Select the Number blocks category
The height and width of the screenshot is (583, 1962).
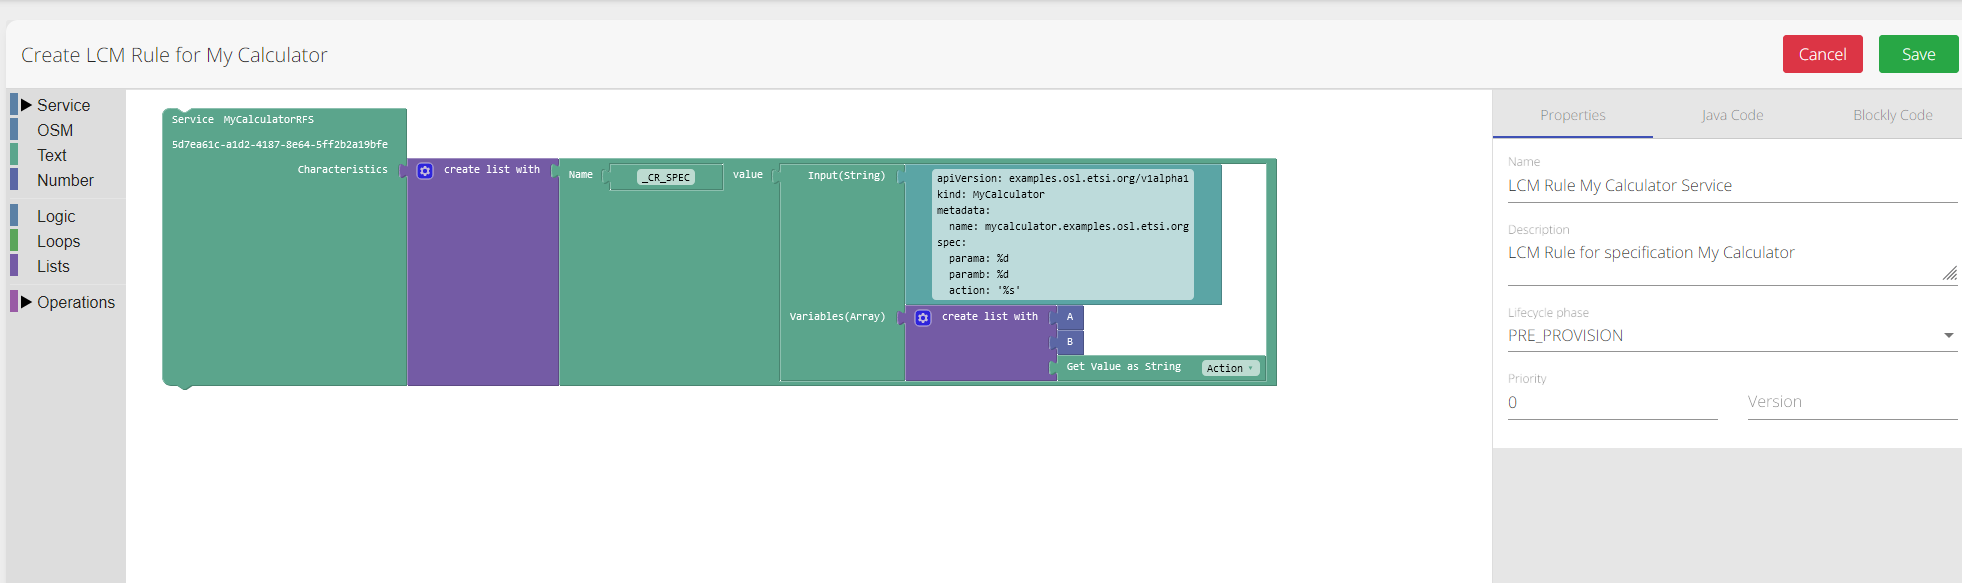[x=65, y=180]
